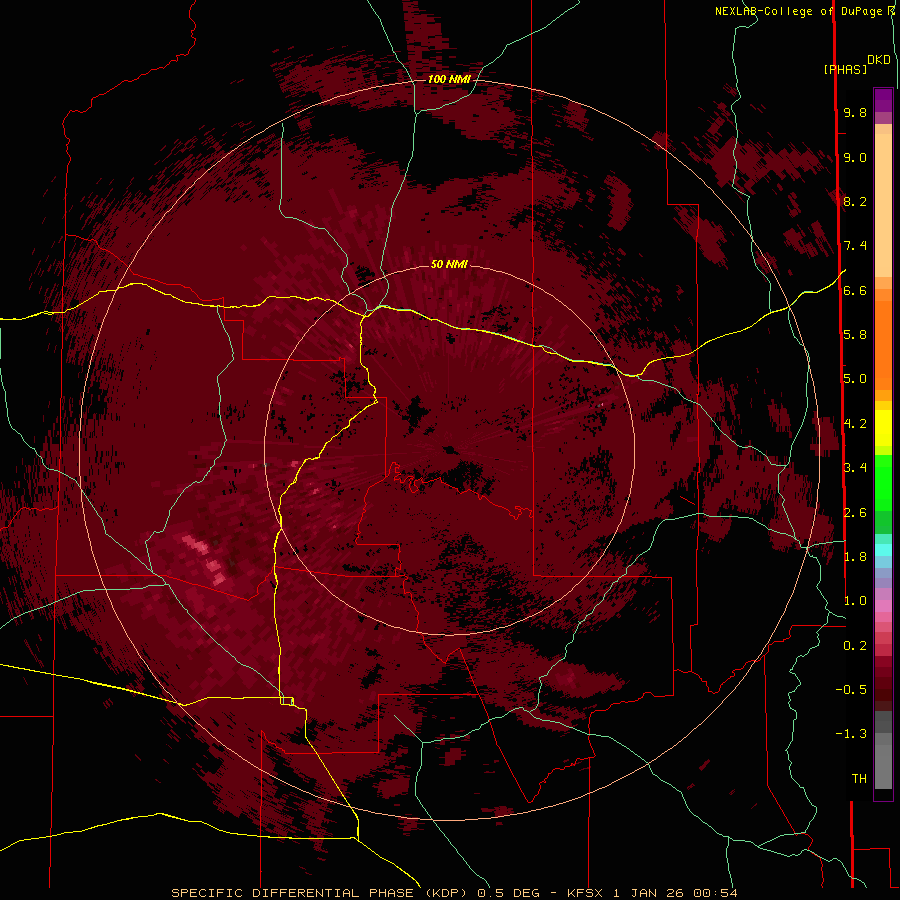Click the 1.8 legend value
Viewport: 900px width, 900px height.
(855, 557)
